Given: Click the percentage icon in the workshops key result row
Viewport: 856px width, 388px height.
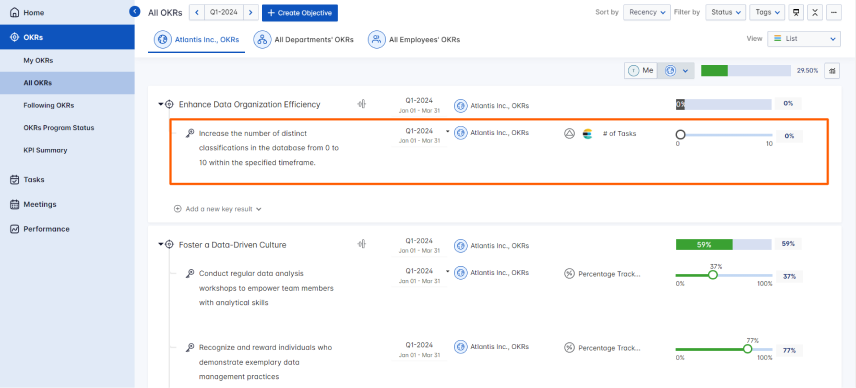Looking at the screenshot, I should (x=569, y=273).
